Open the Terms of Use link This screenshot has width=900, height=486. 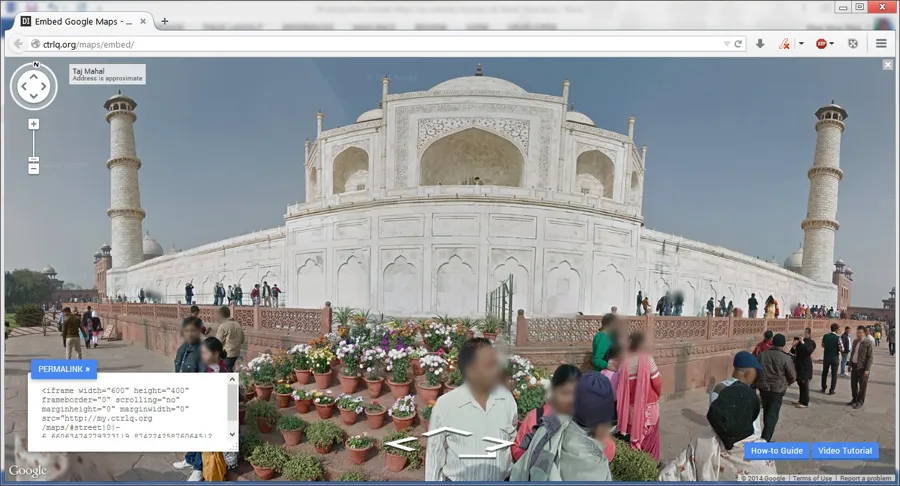pos(812,478)
